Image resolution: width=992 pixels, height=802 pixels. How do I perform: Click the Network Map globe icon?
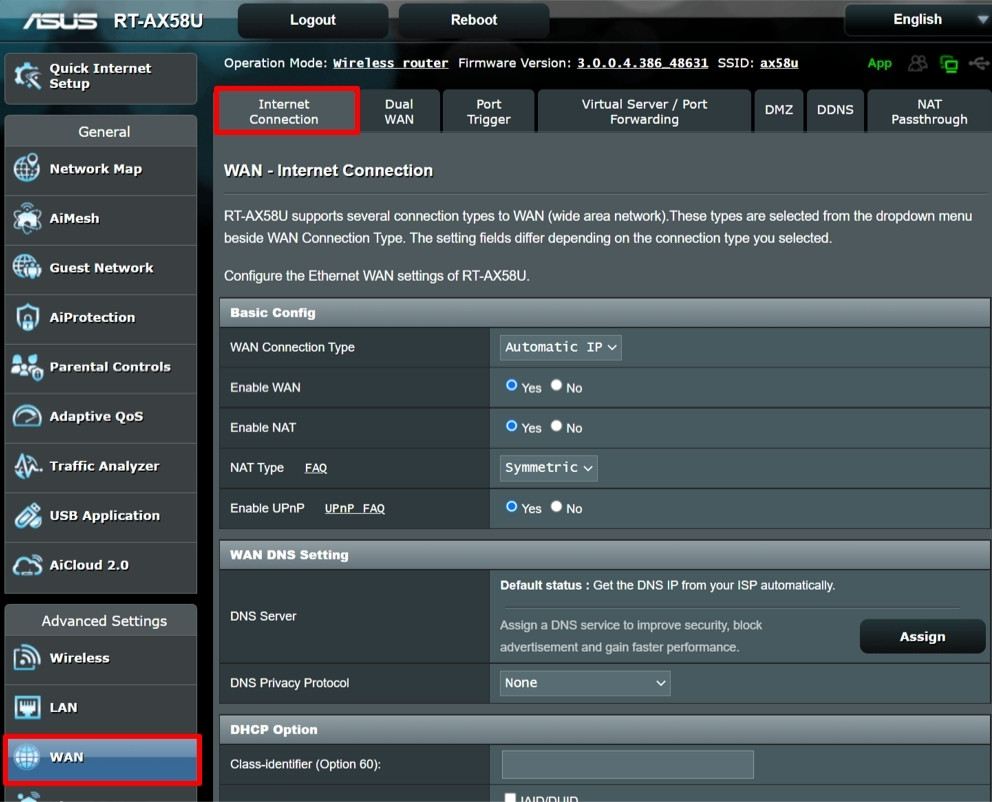27,169
